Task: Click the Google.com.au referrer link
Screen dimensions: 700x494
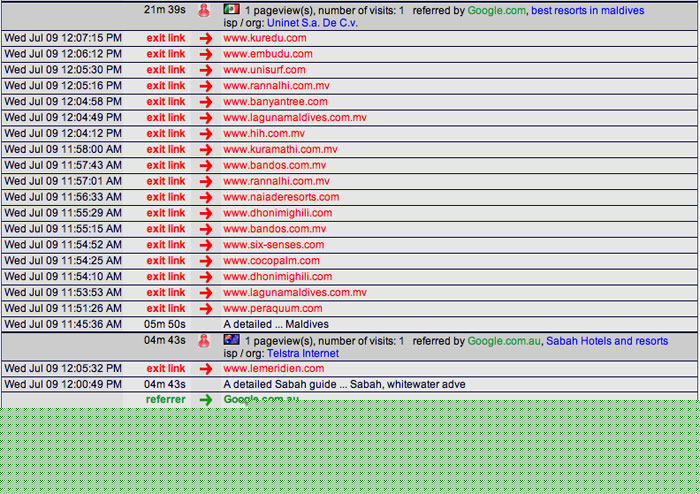Action: click(504, 341)
